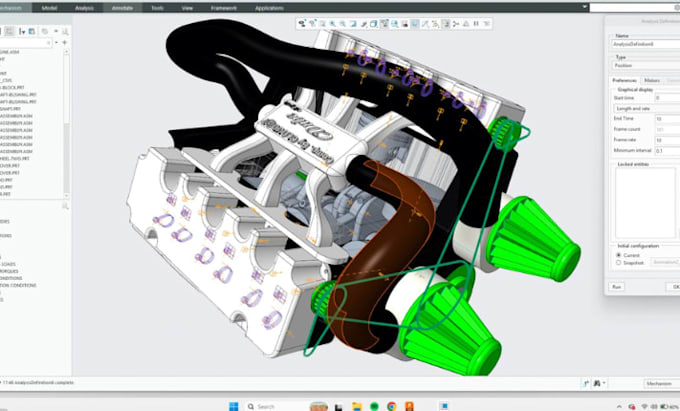680x411 pixels.
Task: Click the End Time input field
Action: [667, 118]
